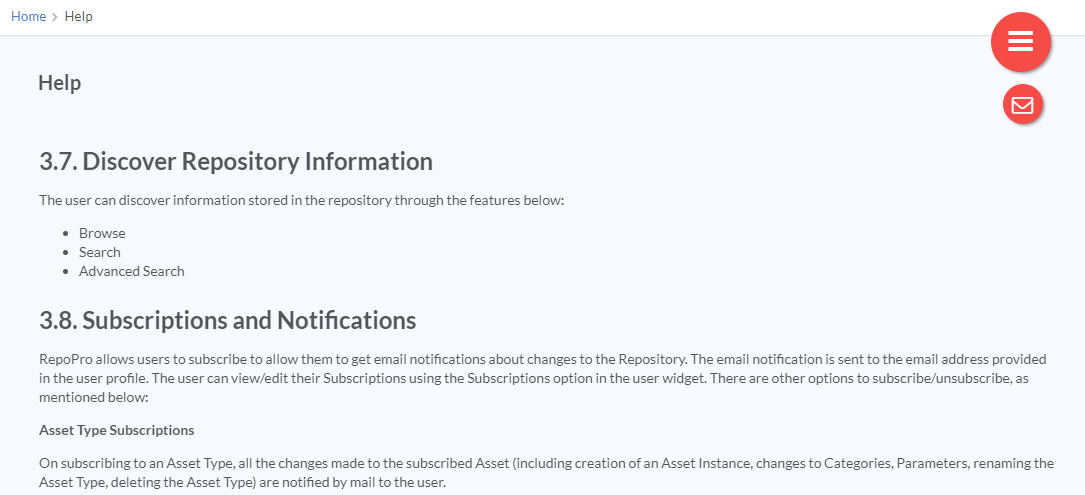Click the bullet beside the Search item

pyautogui.click(x=66, y=253)
